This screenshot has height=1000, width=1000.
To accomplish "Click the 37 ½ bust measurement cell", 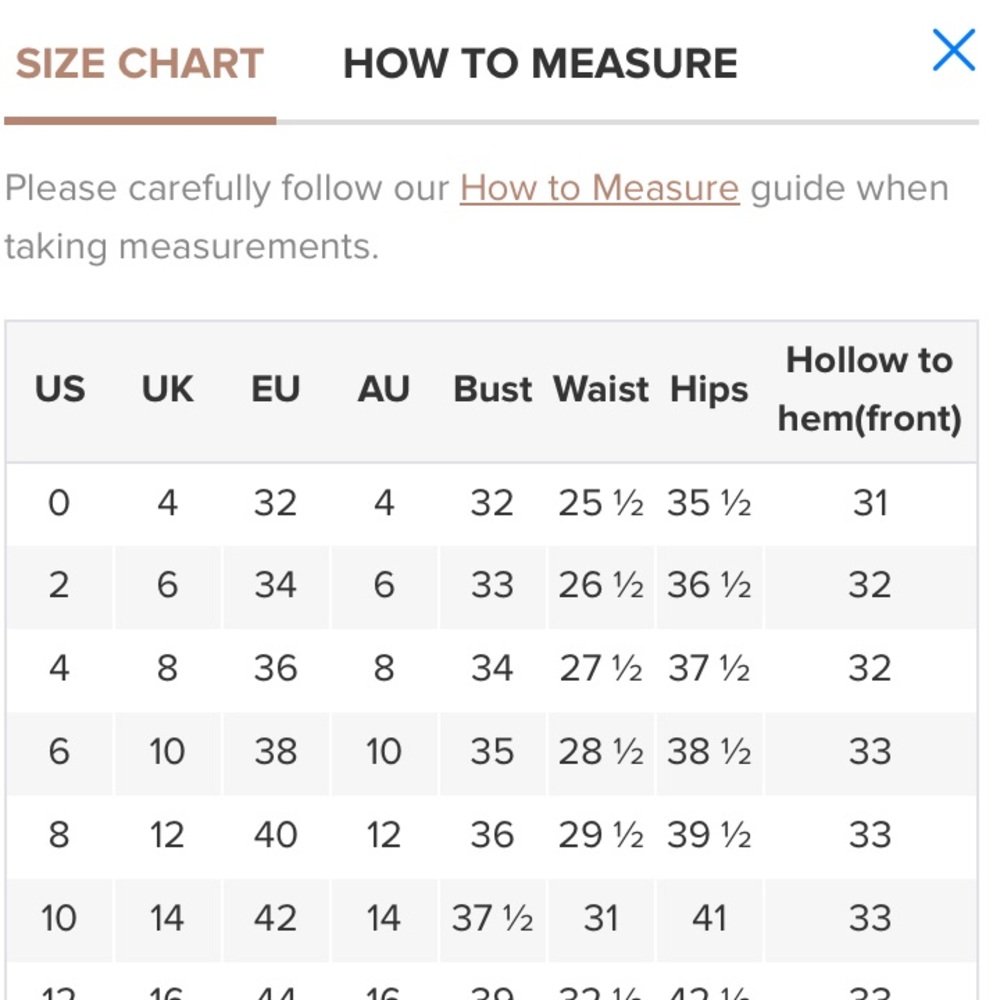I will (x=492, y=919).
